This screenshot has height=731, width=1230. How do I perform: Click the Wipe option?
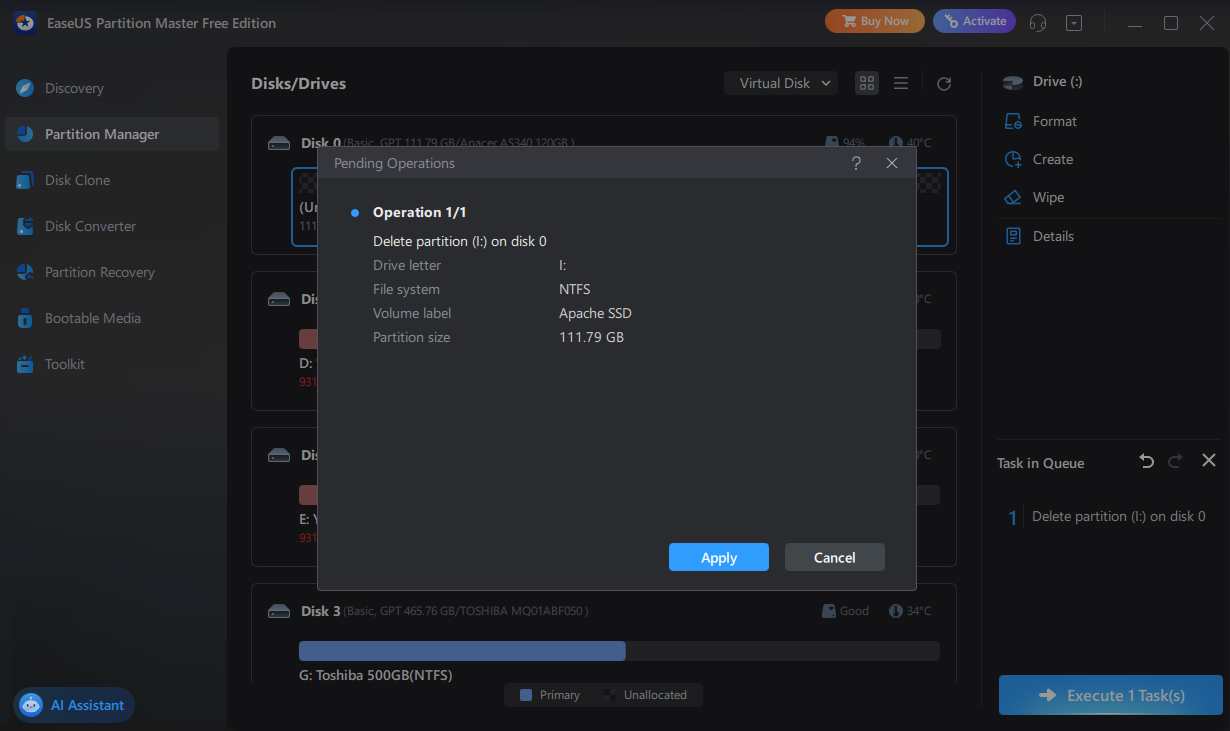[1035, 197]
